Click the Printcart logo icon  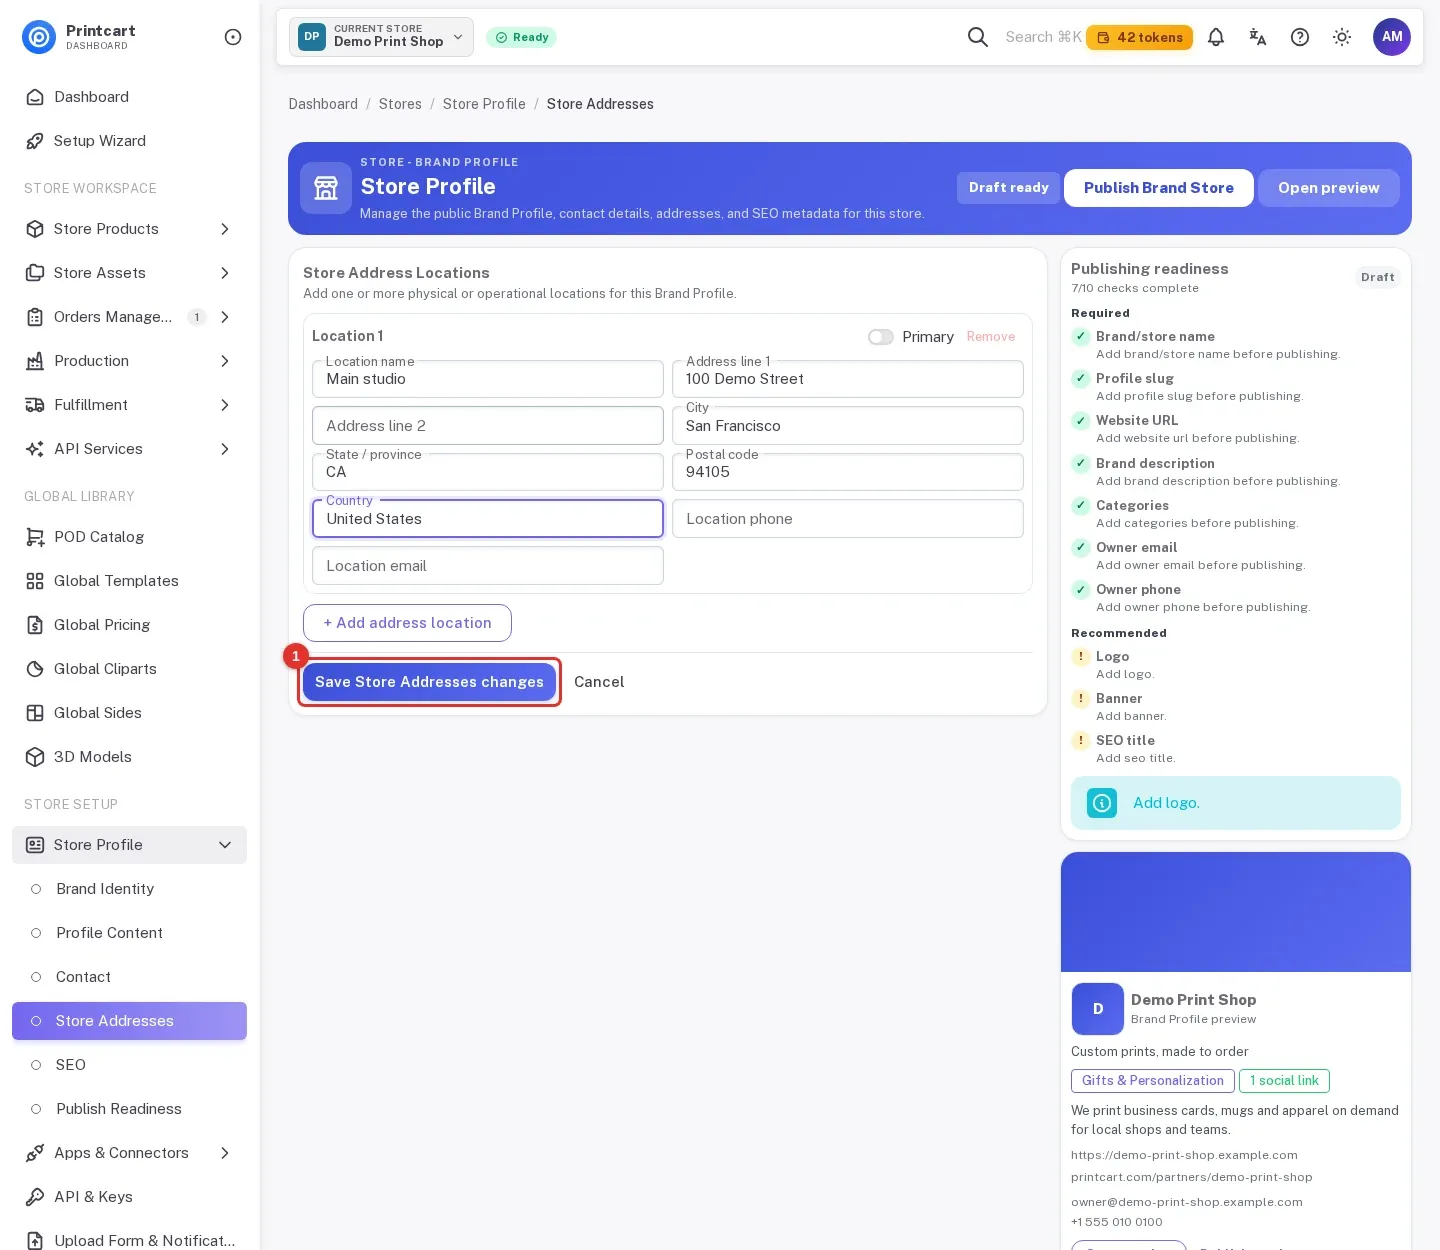point(39,37)
